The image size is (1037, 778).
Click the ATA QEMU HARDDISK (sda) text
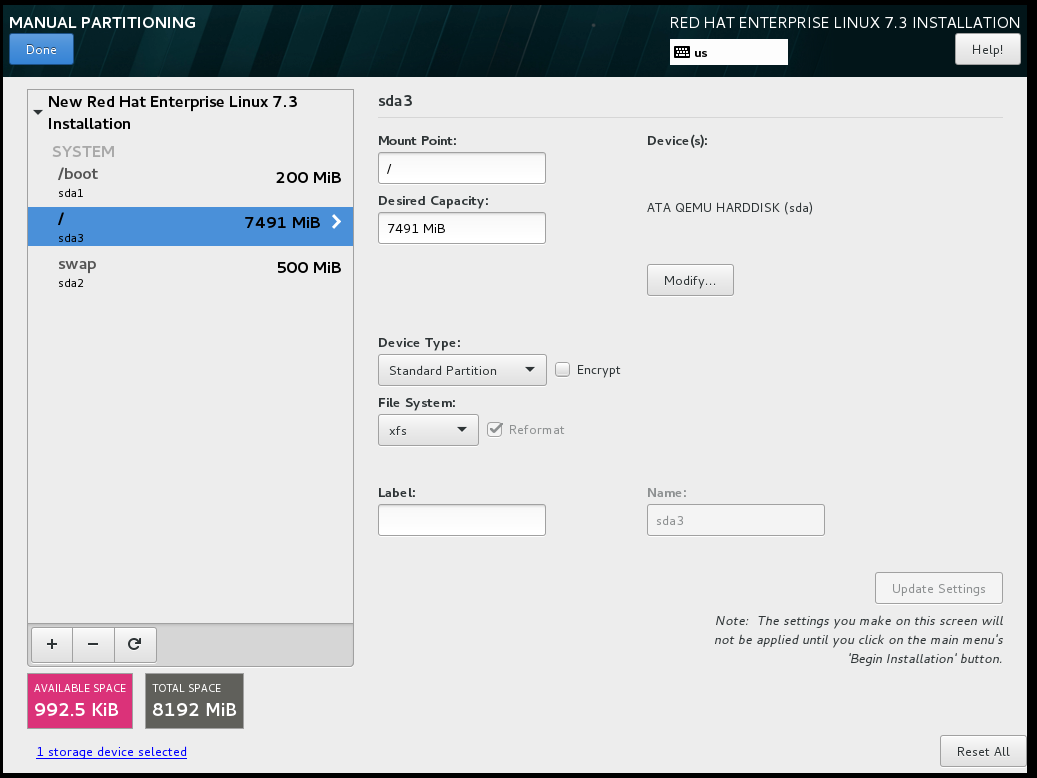pyautogui.click(x=729, y=208)
